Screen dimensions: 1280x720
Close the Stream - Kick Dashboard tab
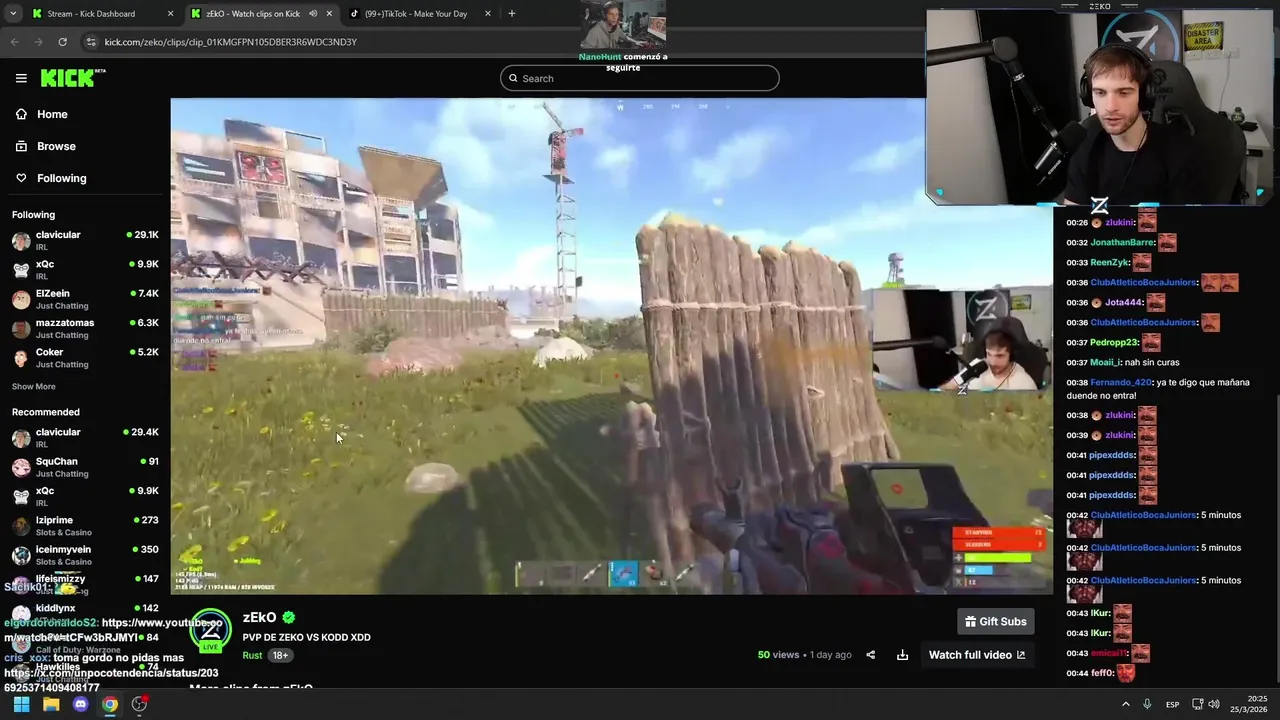(x=170, y=14)
